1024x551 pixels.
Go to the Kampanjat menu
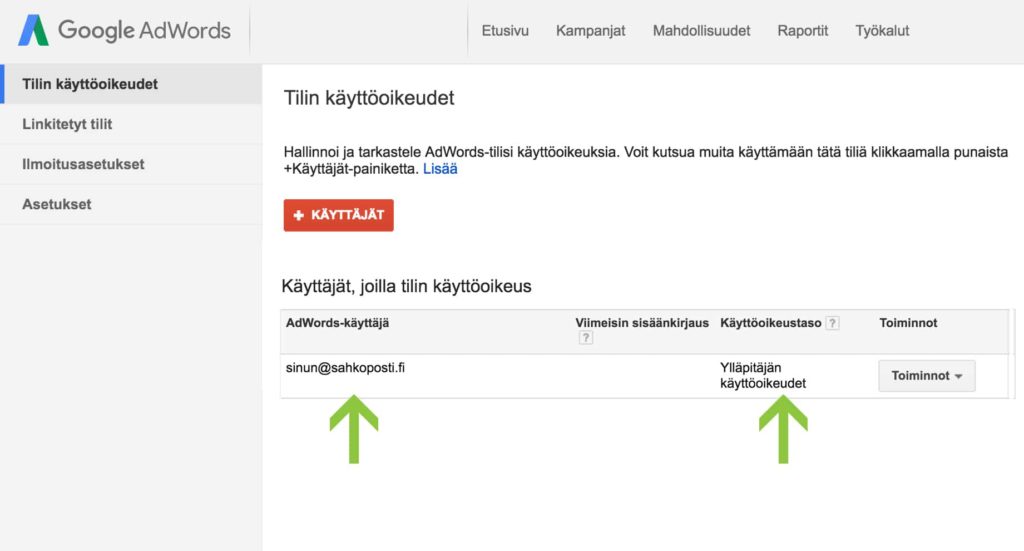point(590,31)
